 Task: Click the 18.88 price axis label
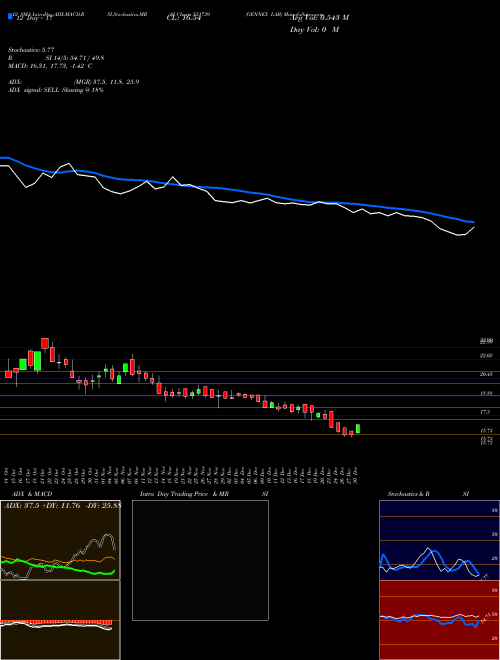pyautogui.click(x=487, y=393)
